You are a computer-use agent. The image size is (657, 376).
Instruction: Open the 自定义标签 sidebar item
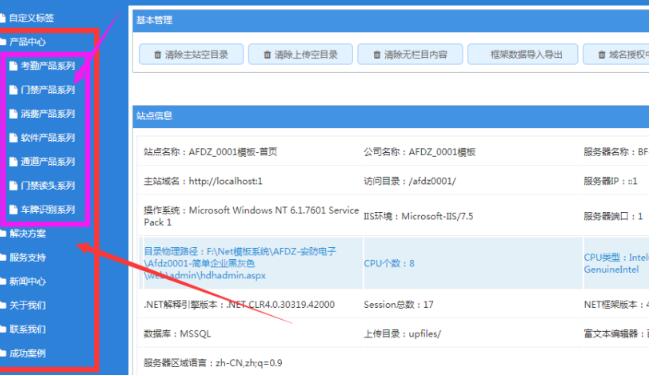click(x=31, y=18)
